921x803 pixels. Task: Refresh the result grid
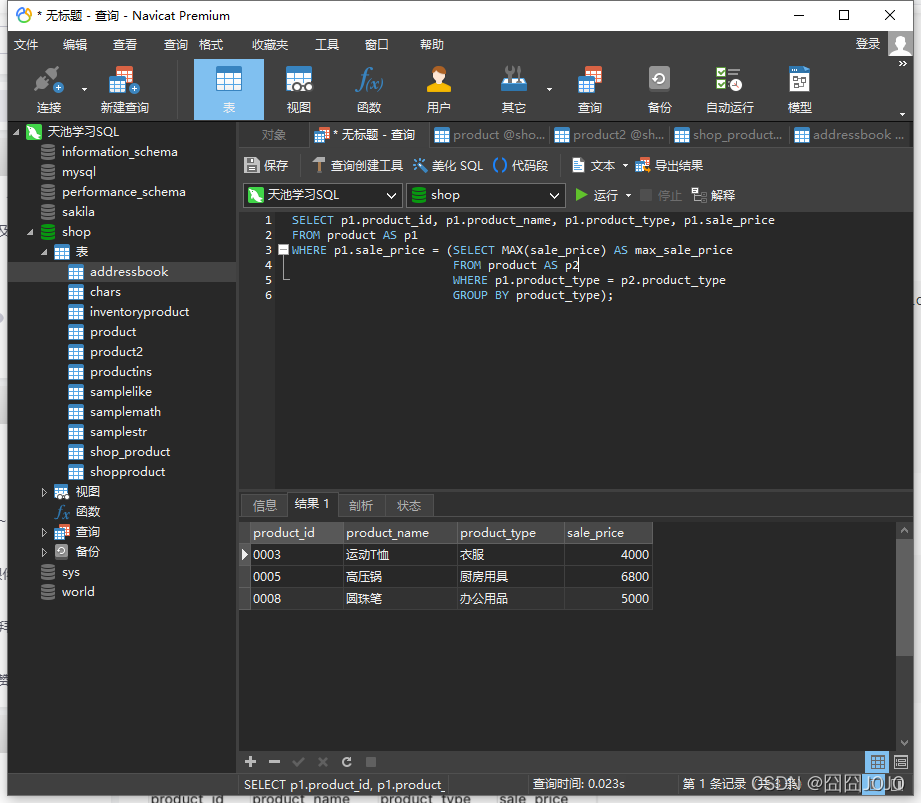click(x=347, y=762)
